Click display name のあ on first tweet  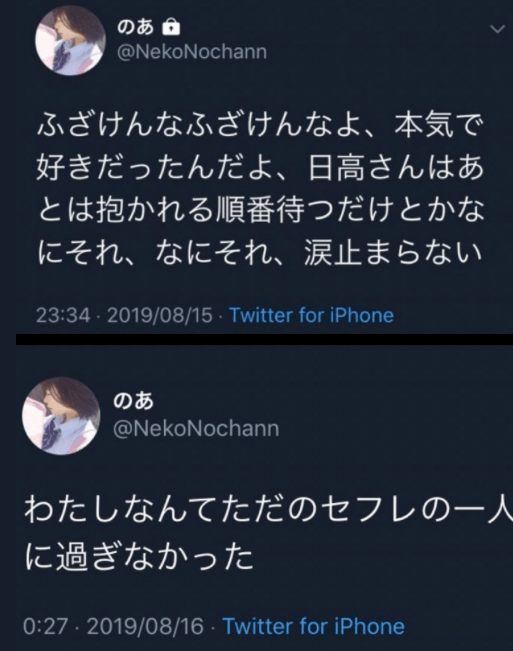click(x=135, y=27)
